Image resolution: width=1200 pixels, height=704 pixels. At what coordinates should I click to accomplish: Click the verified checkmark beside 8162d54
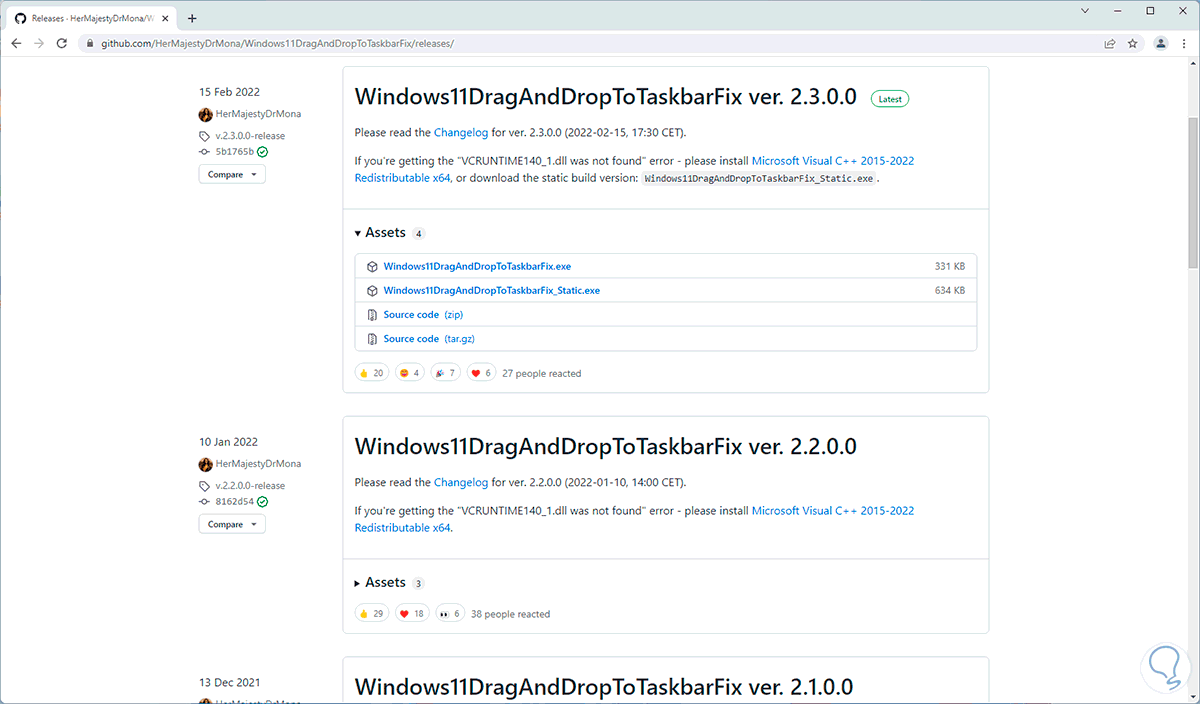point(262,502)
